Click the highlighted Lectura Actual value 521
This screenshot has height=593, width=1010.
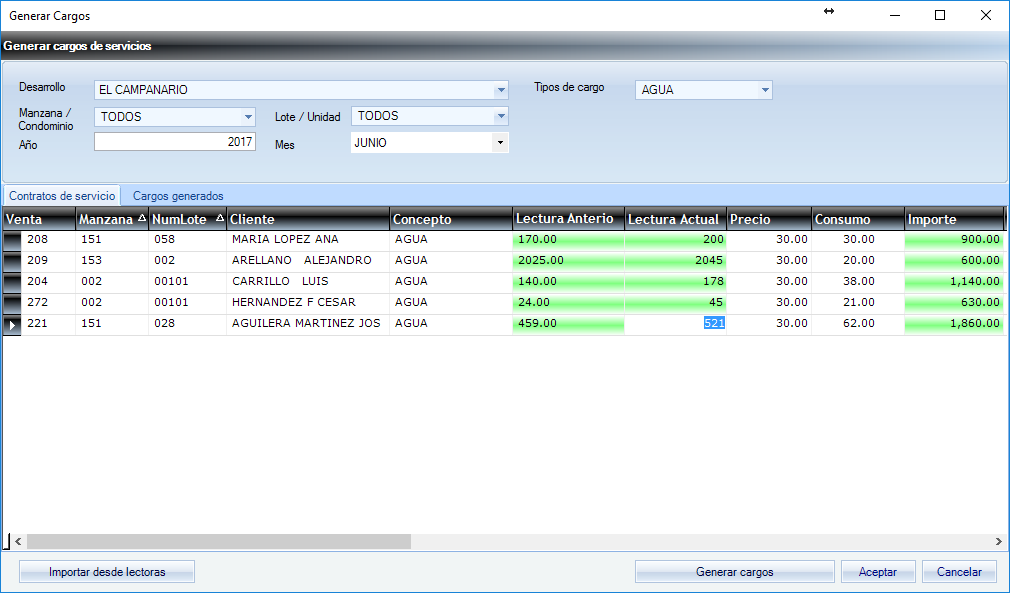714,323
